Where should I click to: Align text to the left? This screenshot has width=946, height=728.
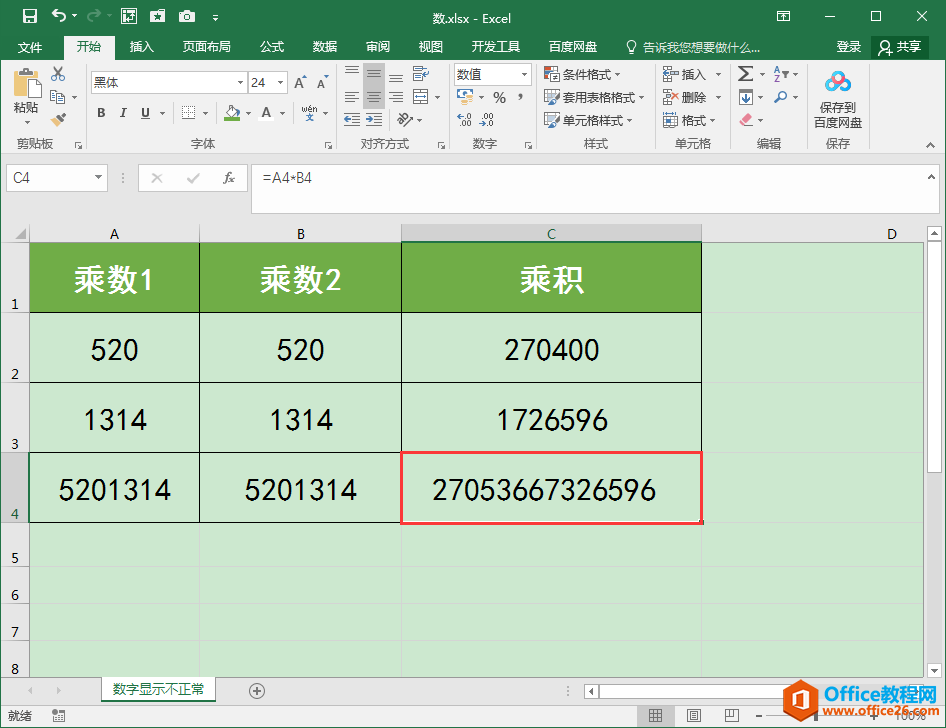(352, 97)
